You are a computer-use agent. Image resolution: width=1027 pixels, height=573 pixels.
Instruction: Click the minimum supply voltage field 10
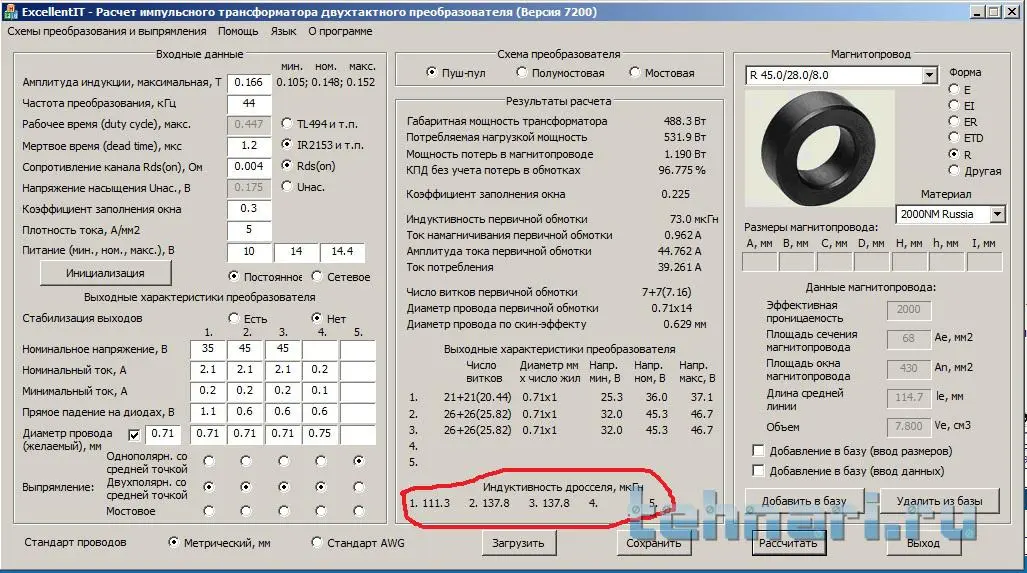(x=249, y=251)
